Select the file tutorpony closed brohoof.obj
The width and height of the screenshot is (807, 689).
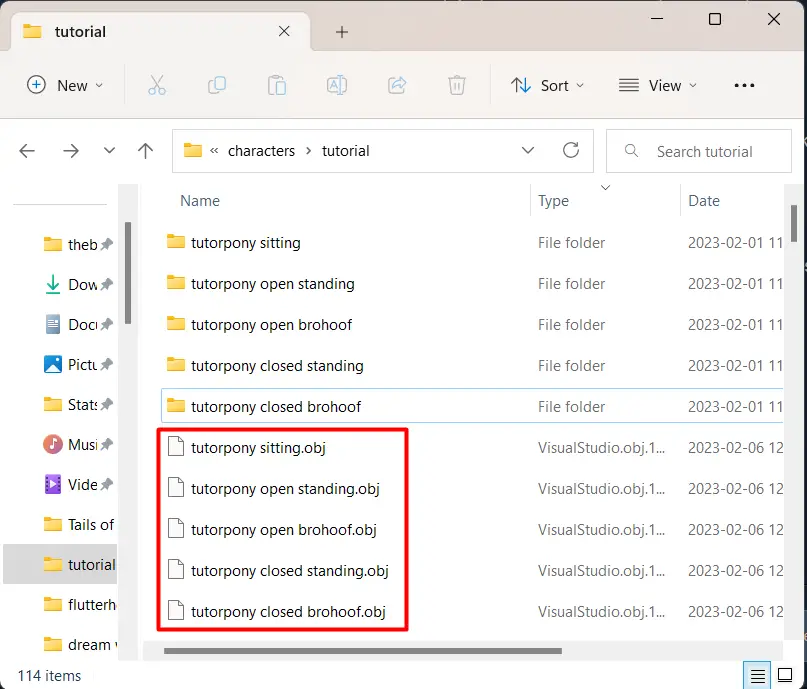pyautogui.click(x=472, y=612)
